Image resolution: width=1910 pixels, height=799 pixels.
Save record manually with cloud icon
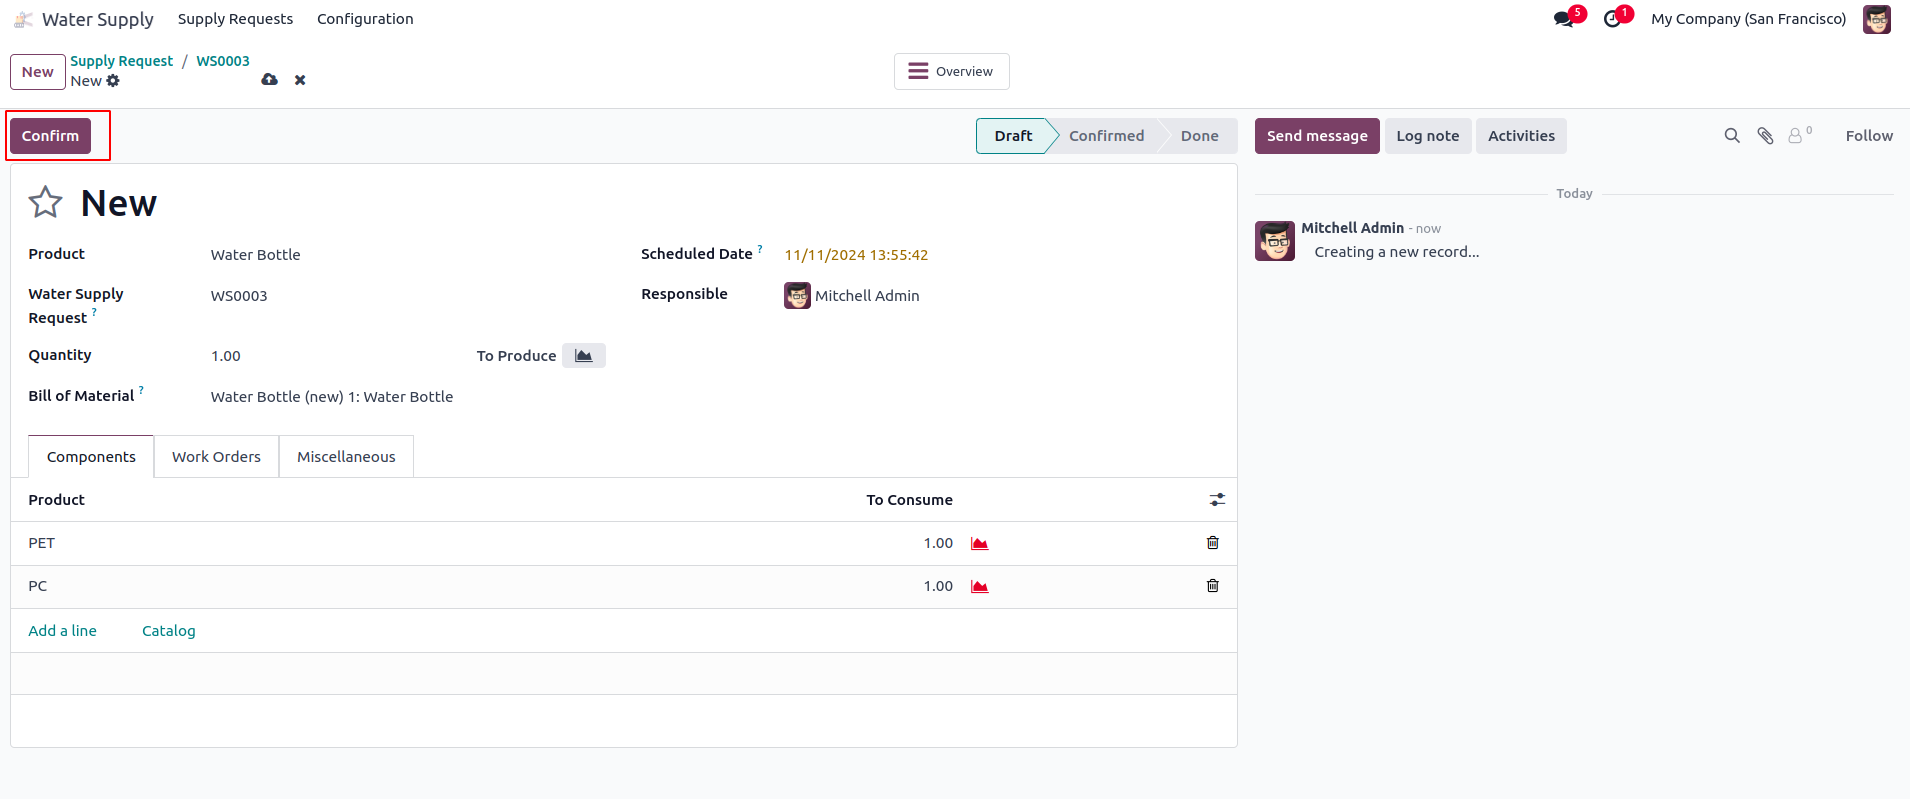269,80
